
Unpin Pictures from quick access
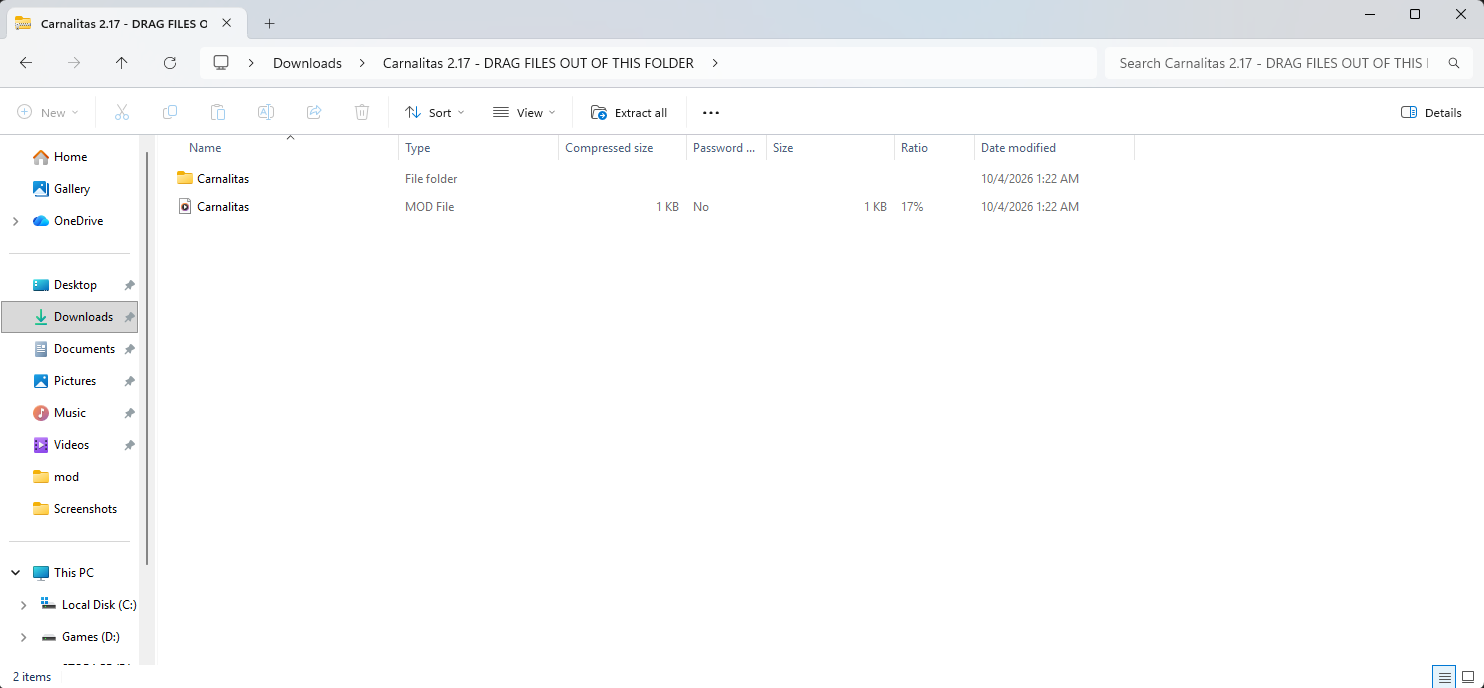tap(129, 381)
